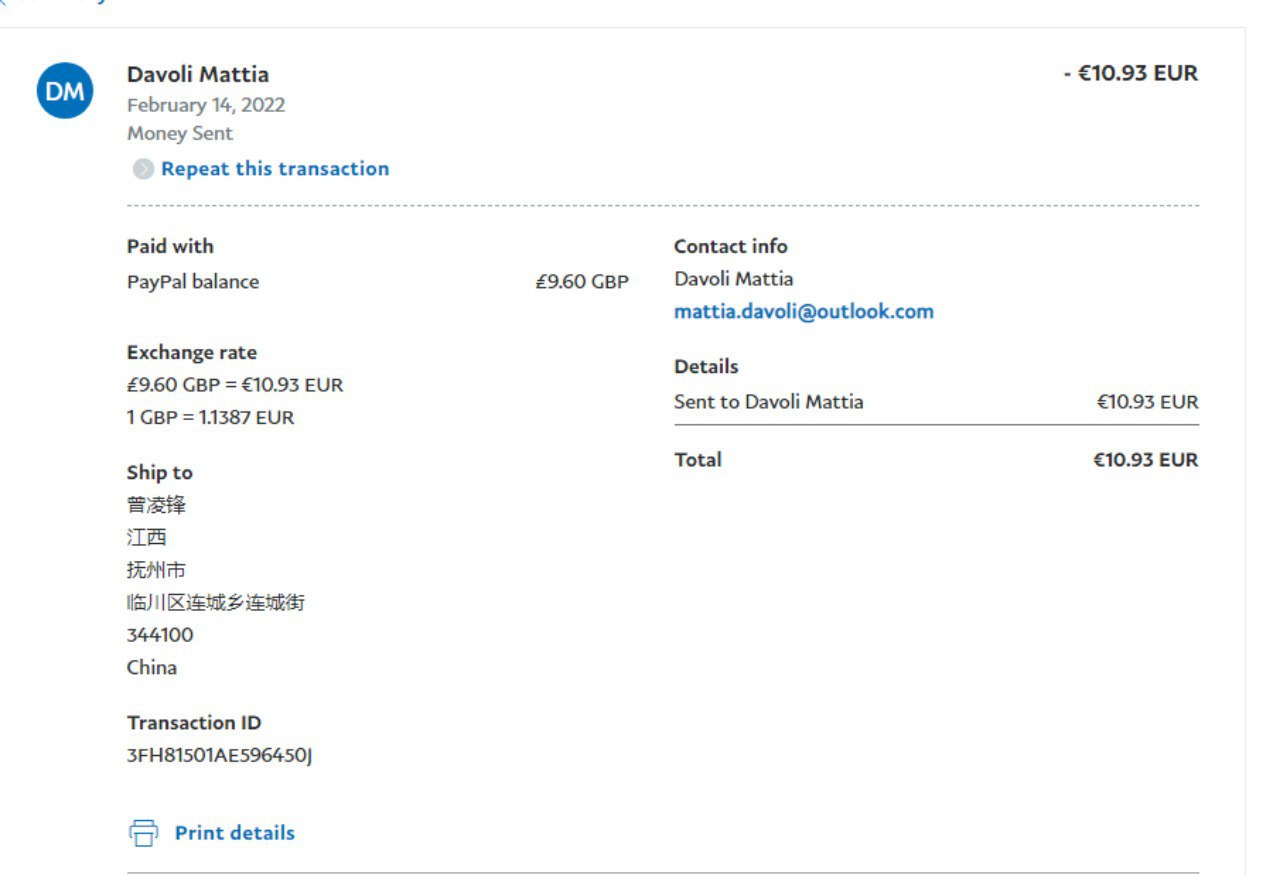Click the 1 GBP = 1.1387 EUR rate
This screenshot has height=875, width=1280.
click(x=210, y=417)
